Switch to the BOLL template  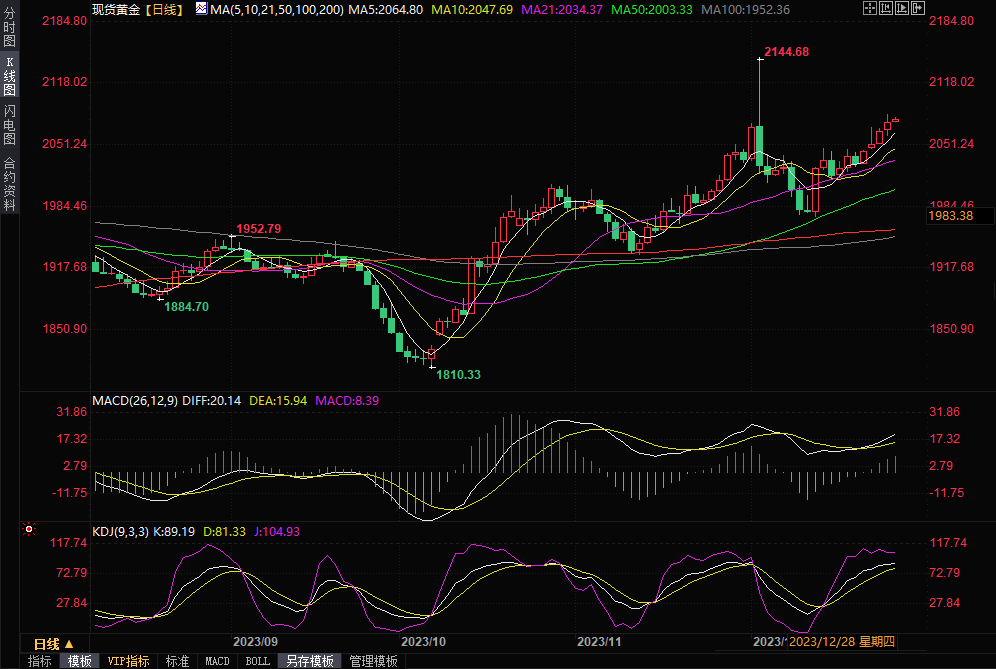click(x=257, y=661)
